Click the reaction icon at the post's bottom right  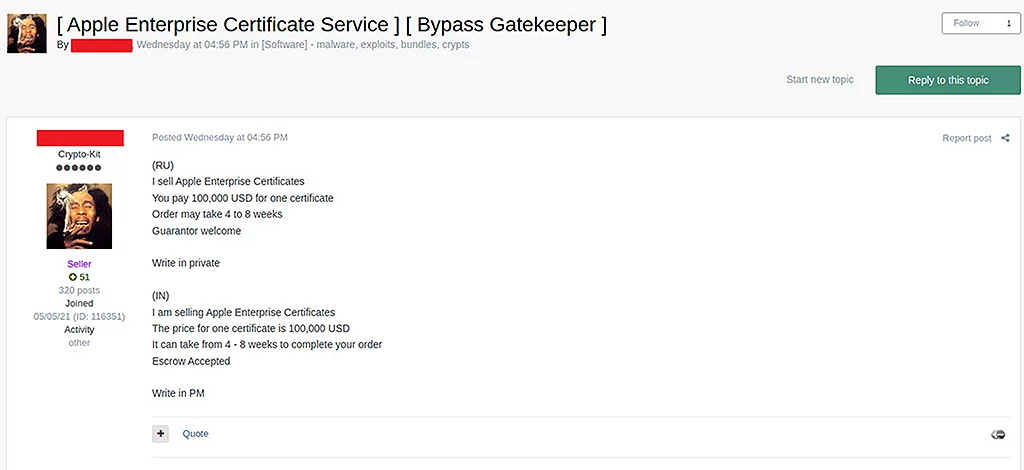pyautogui.click(x=998, y=435)
